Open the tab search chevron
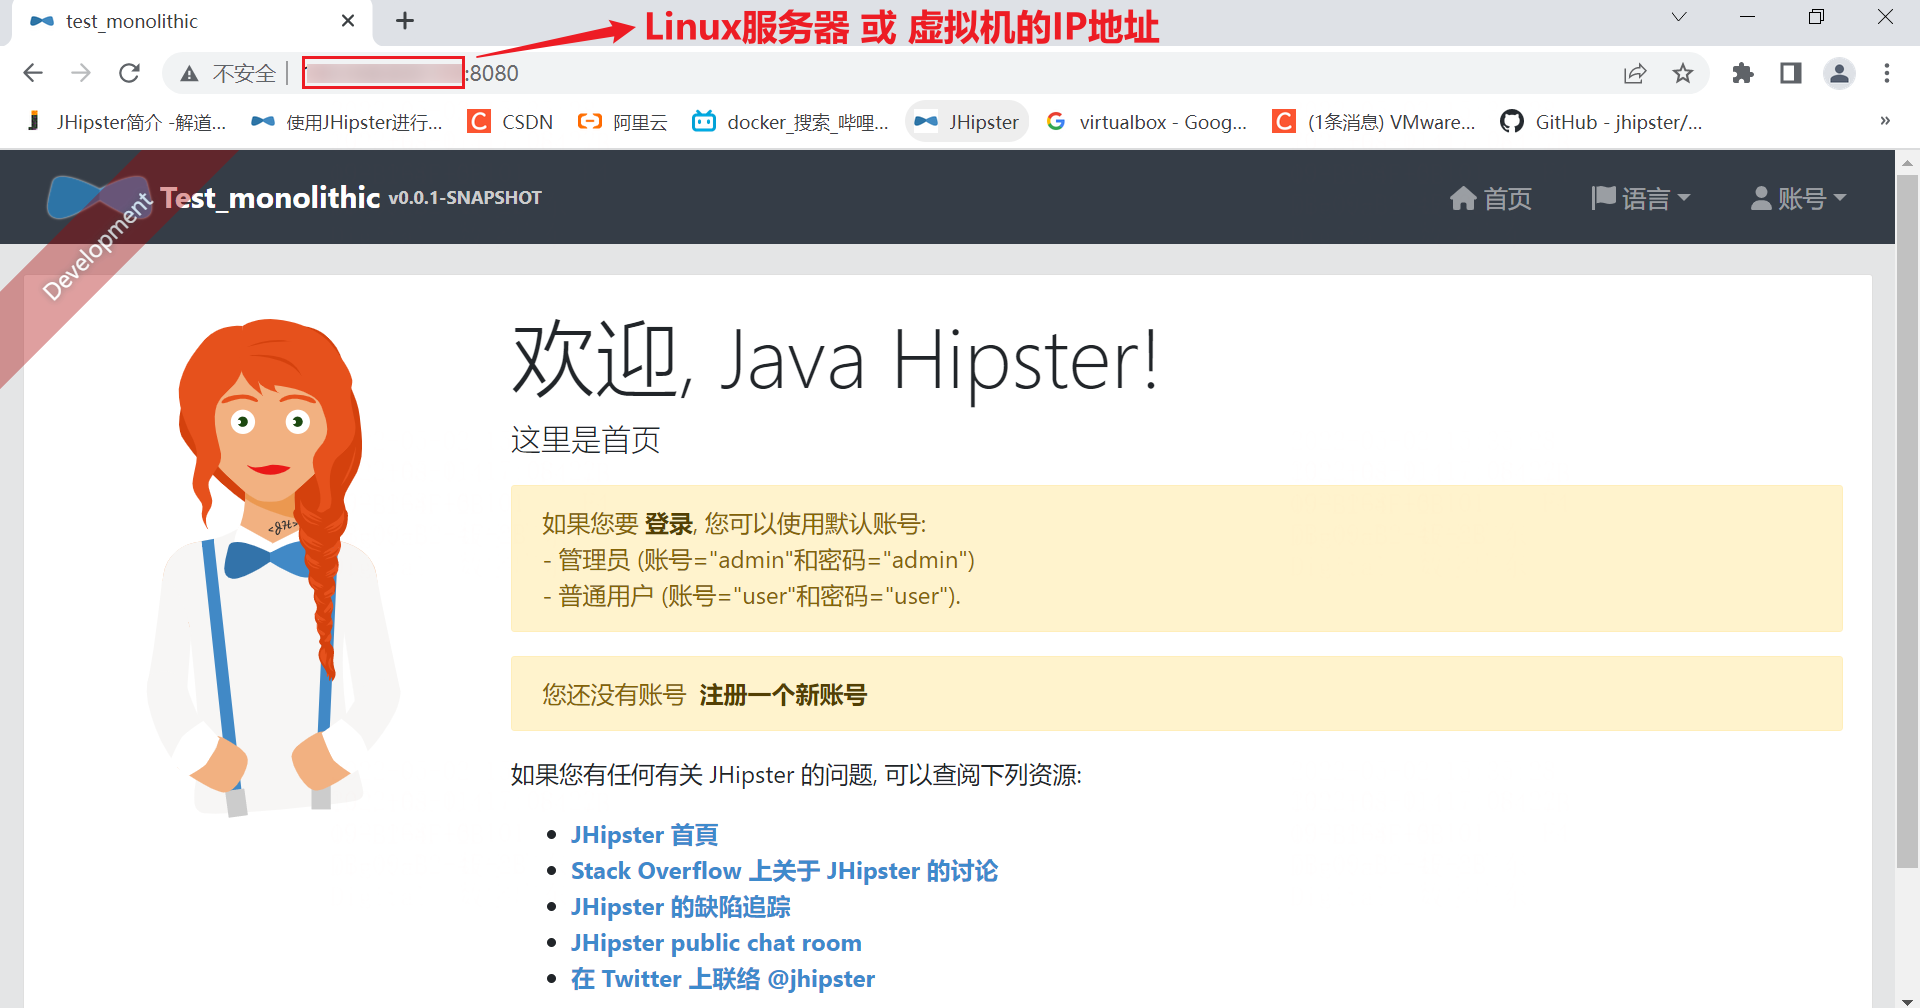Viewport: 1920px width, 1008px height. click(x=1679, y=17)
